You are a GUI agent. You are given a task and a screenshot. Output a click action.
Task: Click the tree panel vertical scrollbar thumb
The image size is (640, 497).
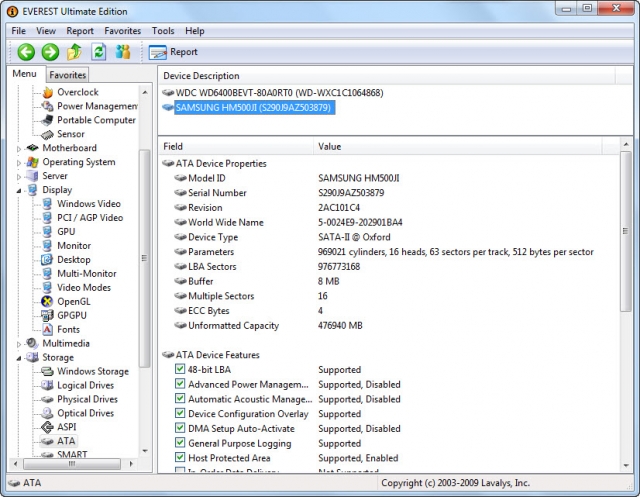(x=144, y=258)
